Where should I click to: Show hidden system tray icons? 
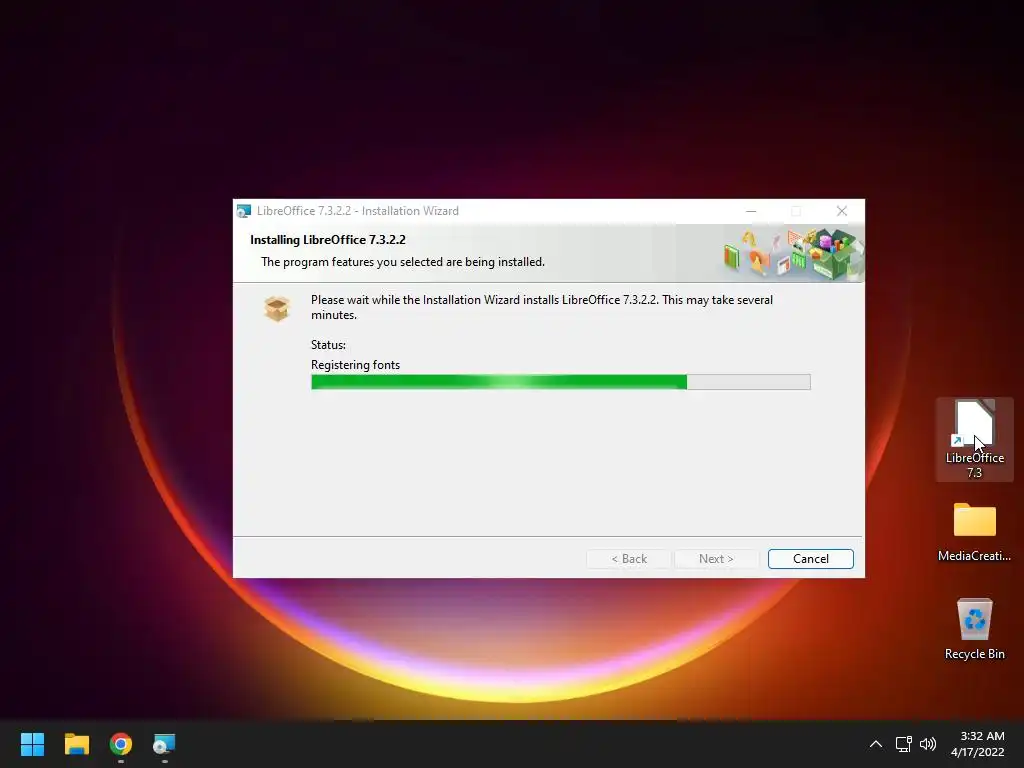[876, 744]
